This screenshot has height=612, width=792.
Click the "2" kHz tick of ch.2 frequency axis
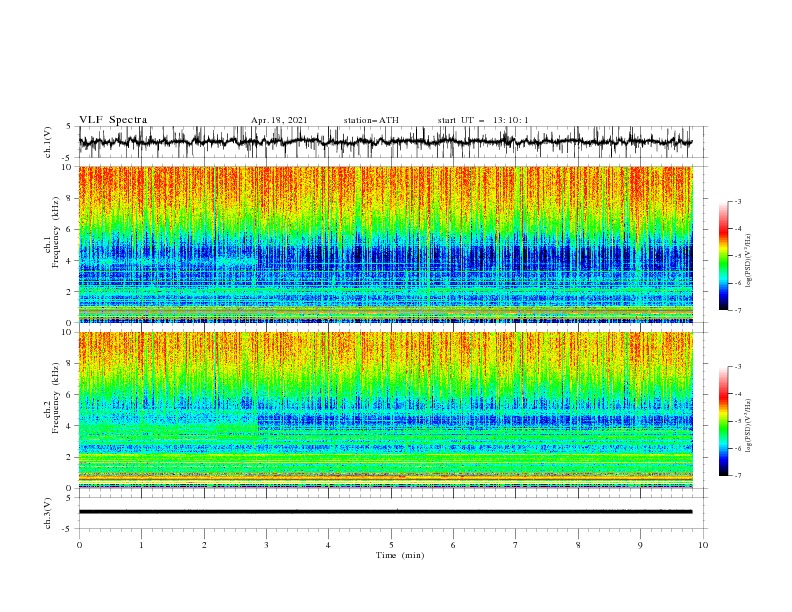[70, 457]
